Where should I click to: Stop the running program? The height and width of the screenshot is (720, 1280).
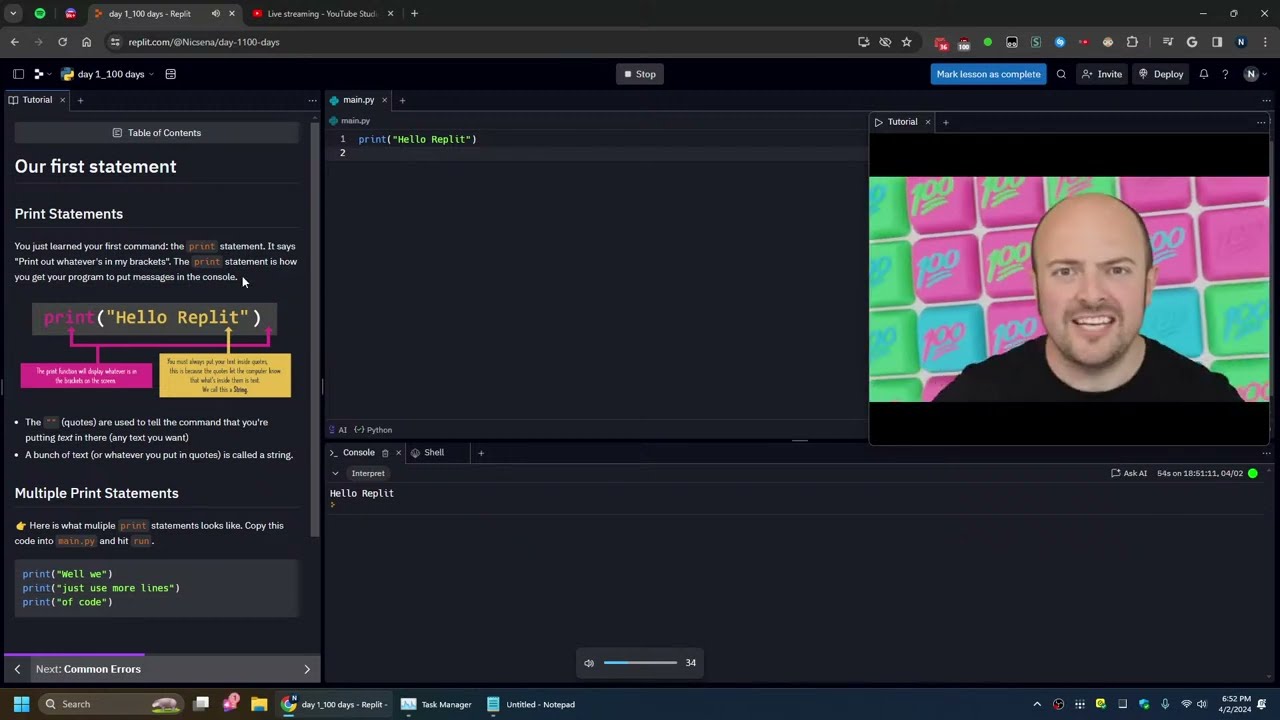640,74
